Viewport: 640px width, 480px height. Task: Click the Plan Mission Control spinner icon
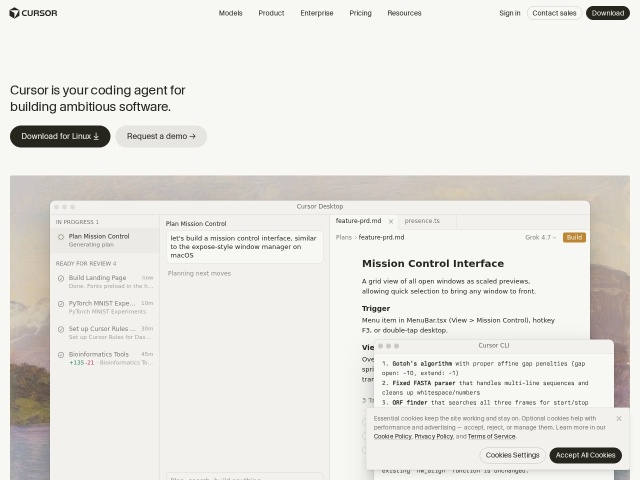[x=61, y=237]
